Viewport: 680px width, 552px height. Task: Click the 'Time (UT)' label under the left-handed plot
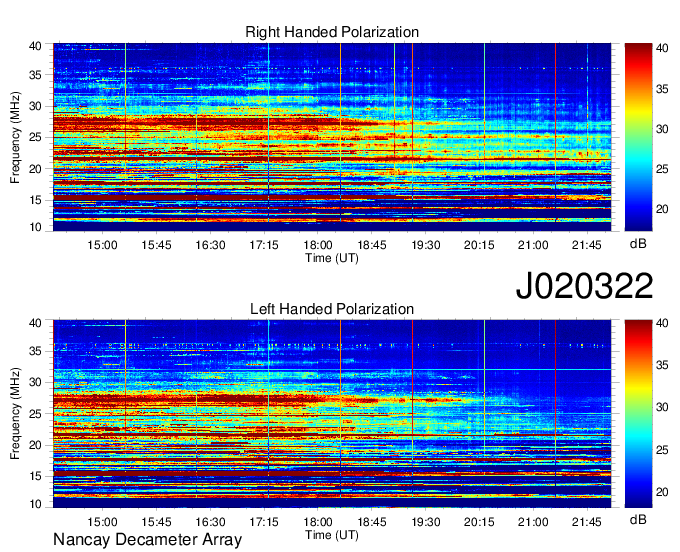point(332,535)
